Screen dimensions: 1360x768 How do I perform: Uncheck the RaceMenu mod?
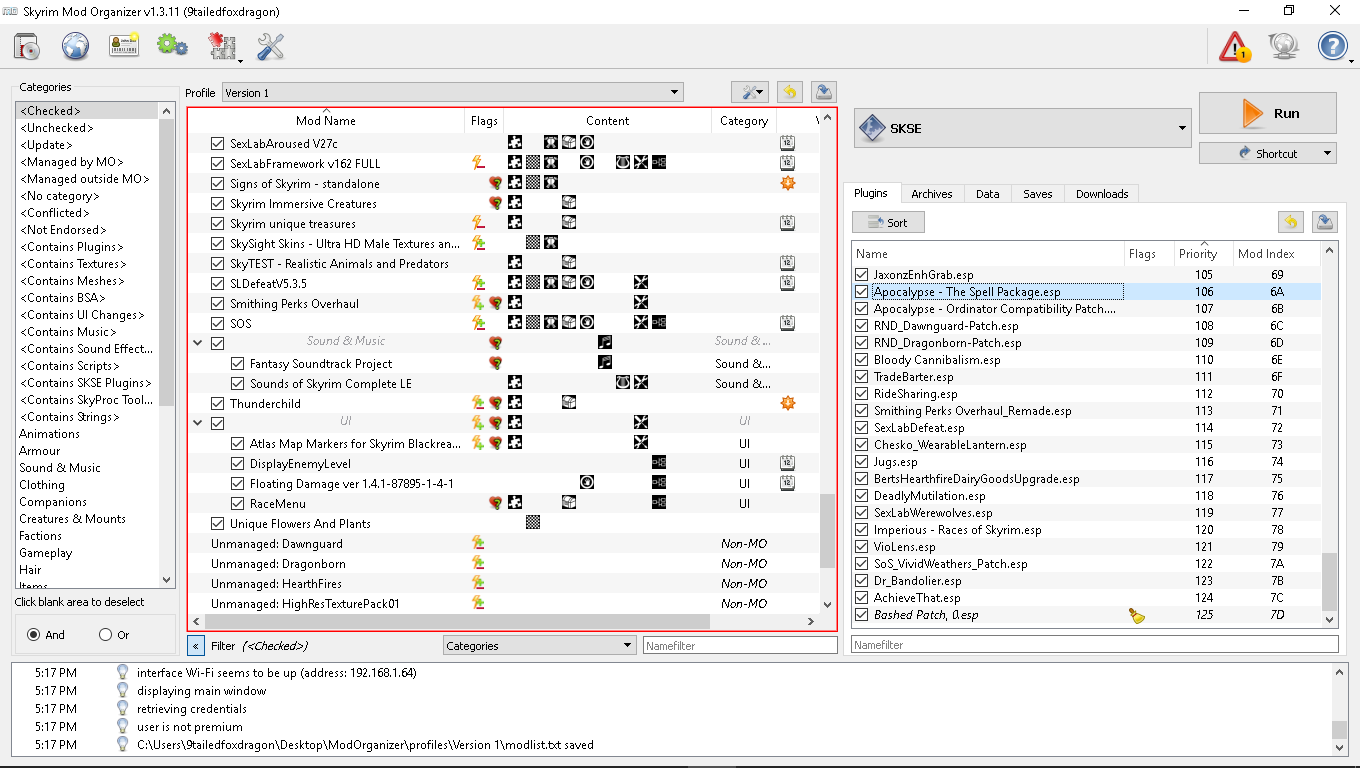[x=238, y=504]
